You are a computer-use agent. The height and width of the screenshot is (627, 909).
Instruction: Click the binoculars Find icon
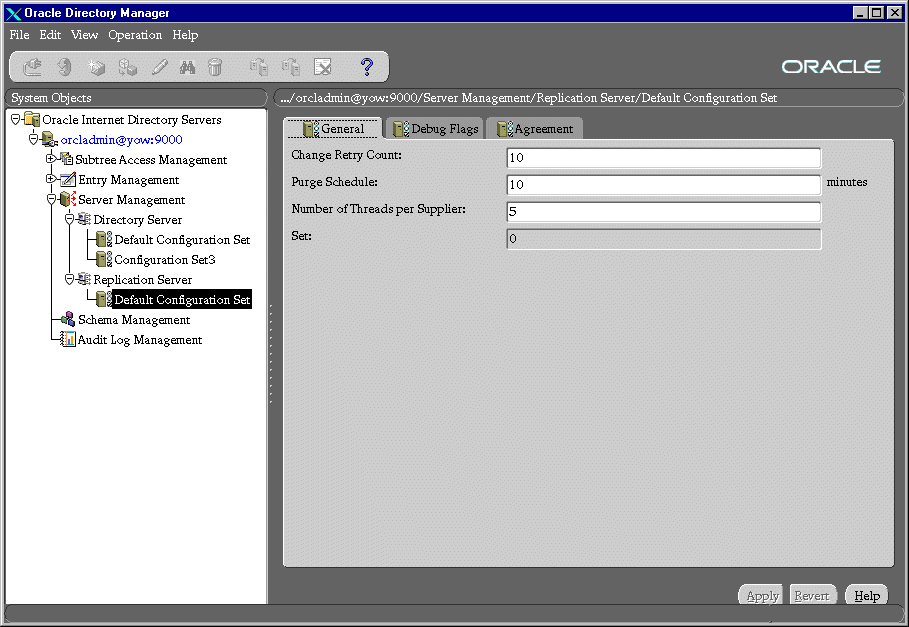tap(187, 67)
